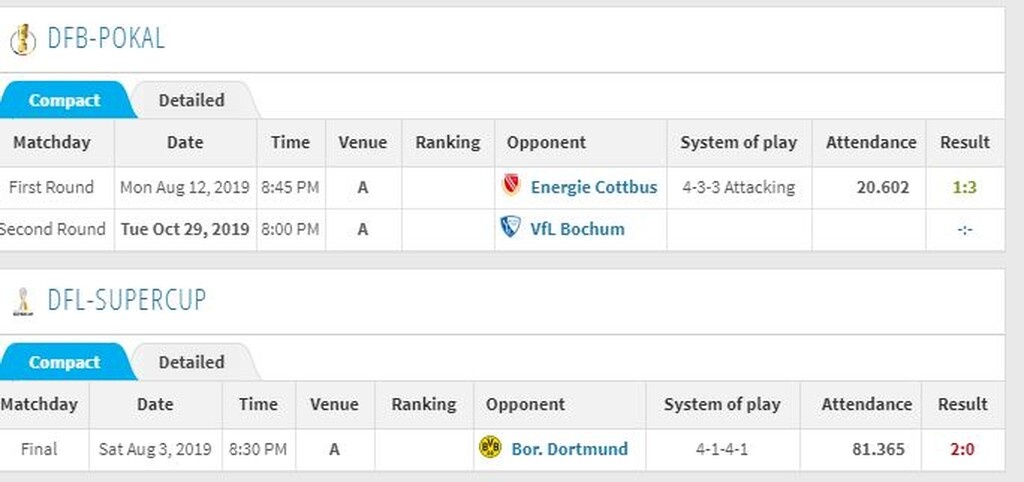Open the 2:0 Supercup result link
The image size is (1024, 482).
[962, 449]
